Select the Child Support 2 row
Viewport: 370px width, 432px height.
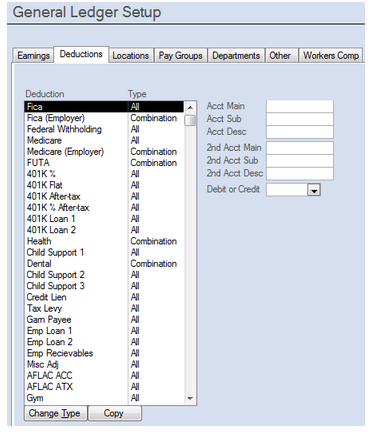coord(104,275)
